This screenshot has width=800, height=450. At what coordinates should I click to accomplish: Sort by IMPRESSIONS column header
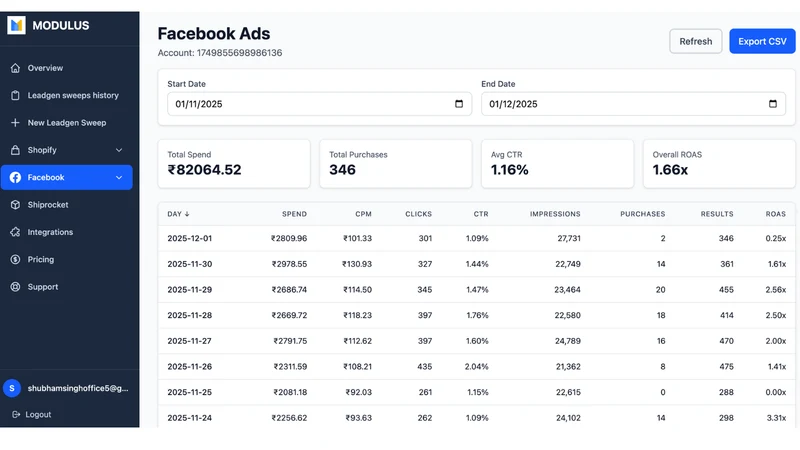pyautogui.click(x=555, y=214)
